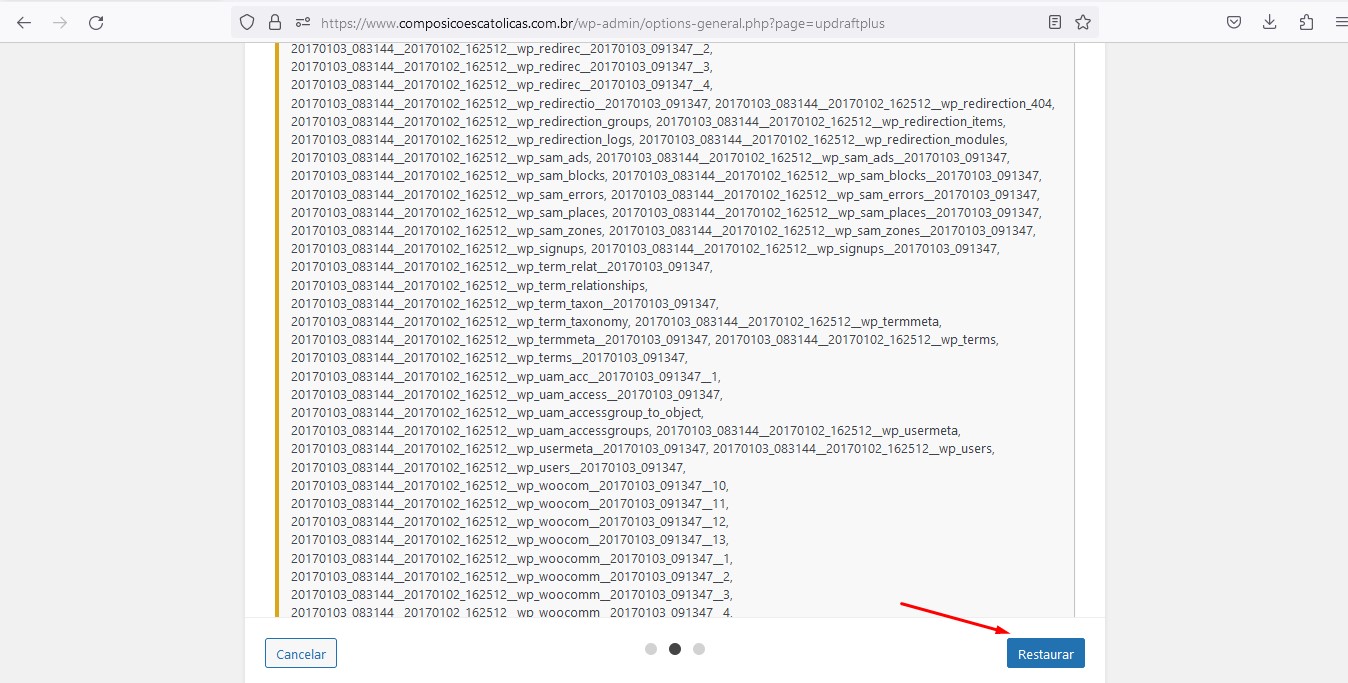Image resolution: width=1348 pixels, height=683 pixels.
Task: Select the active middle step dot
Action: (x=675, y=649)
